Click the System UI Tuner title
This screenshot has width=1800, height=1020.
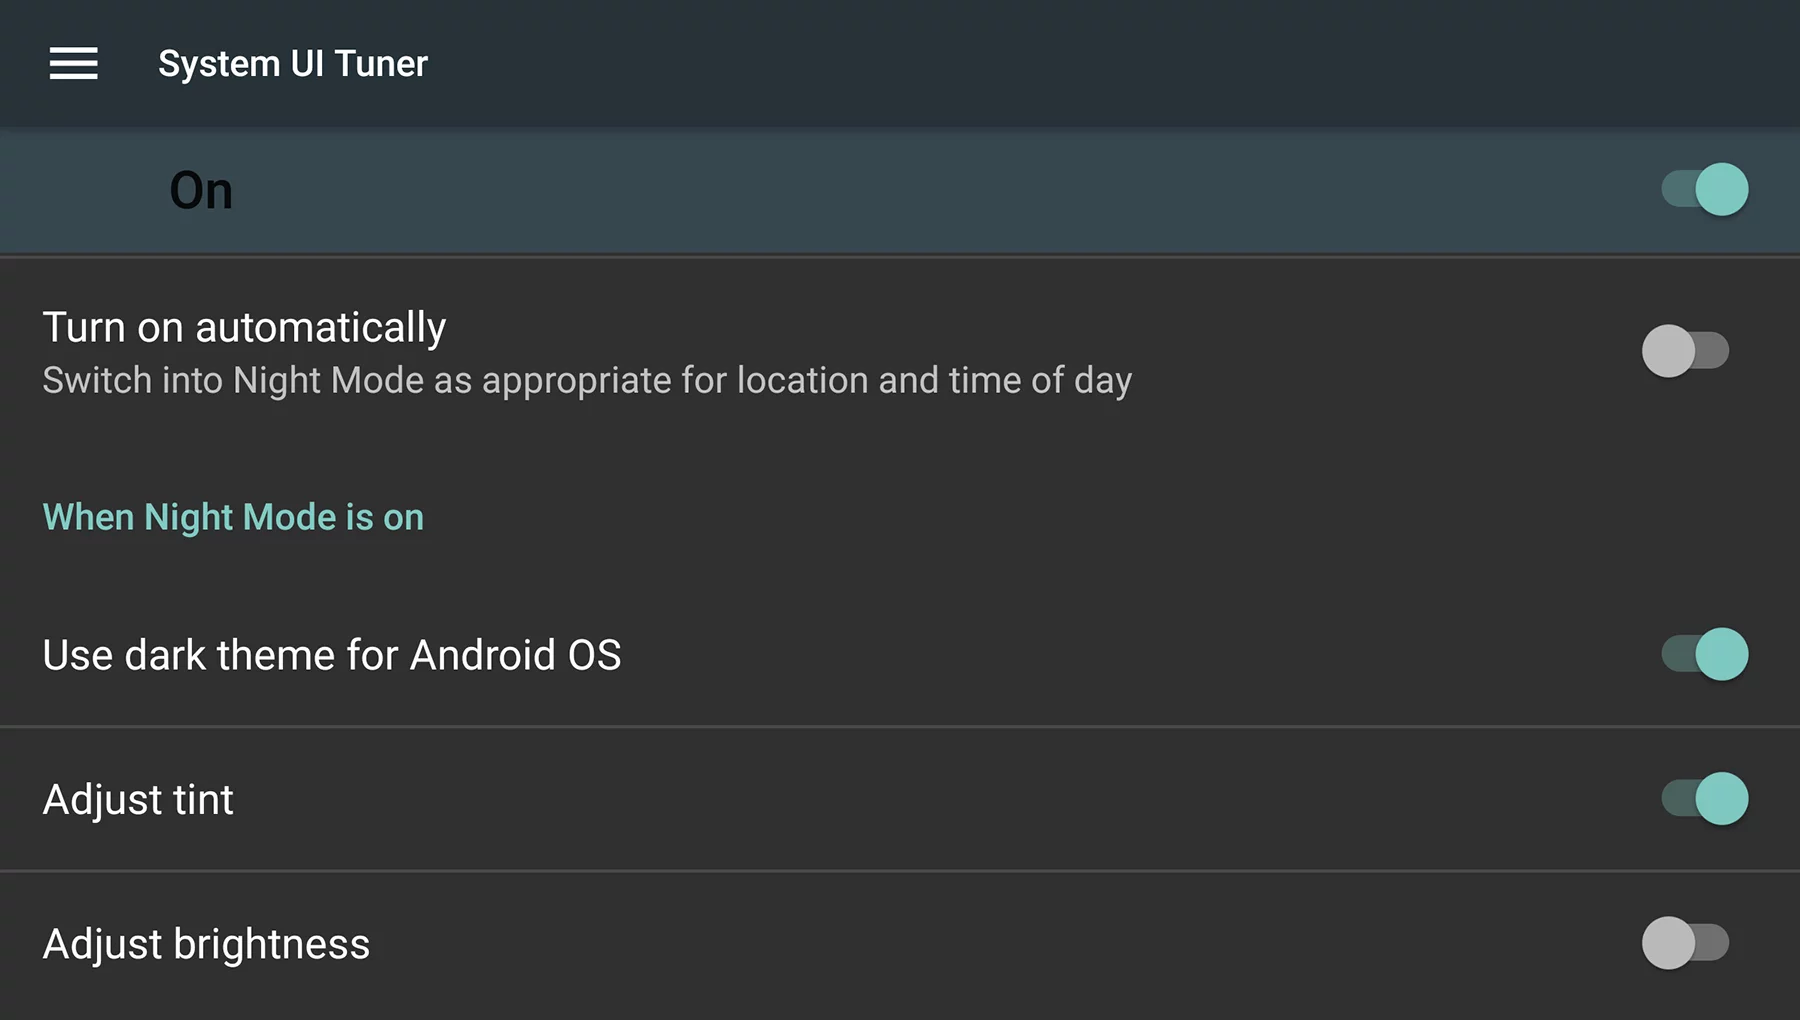pyautogui.click(x=294, y=63)
